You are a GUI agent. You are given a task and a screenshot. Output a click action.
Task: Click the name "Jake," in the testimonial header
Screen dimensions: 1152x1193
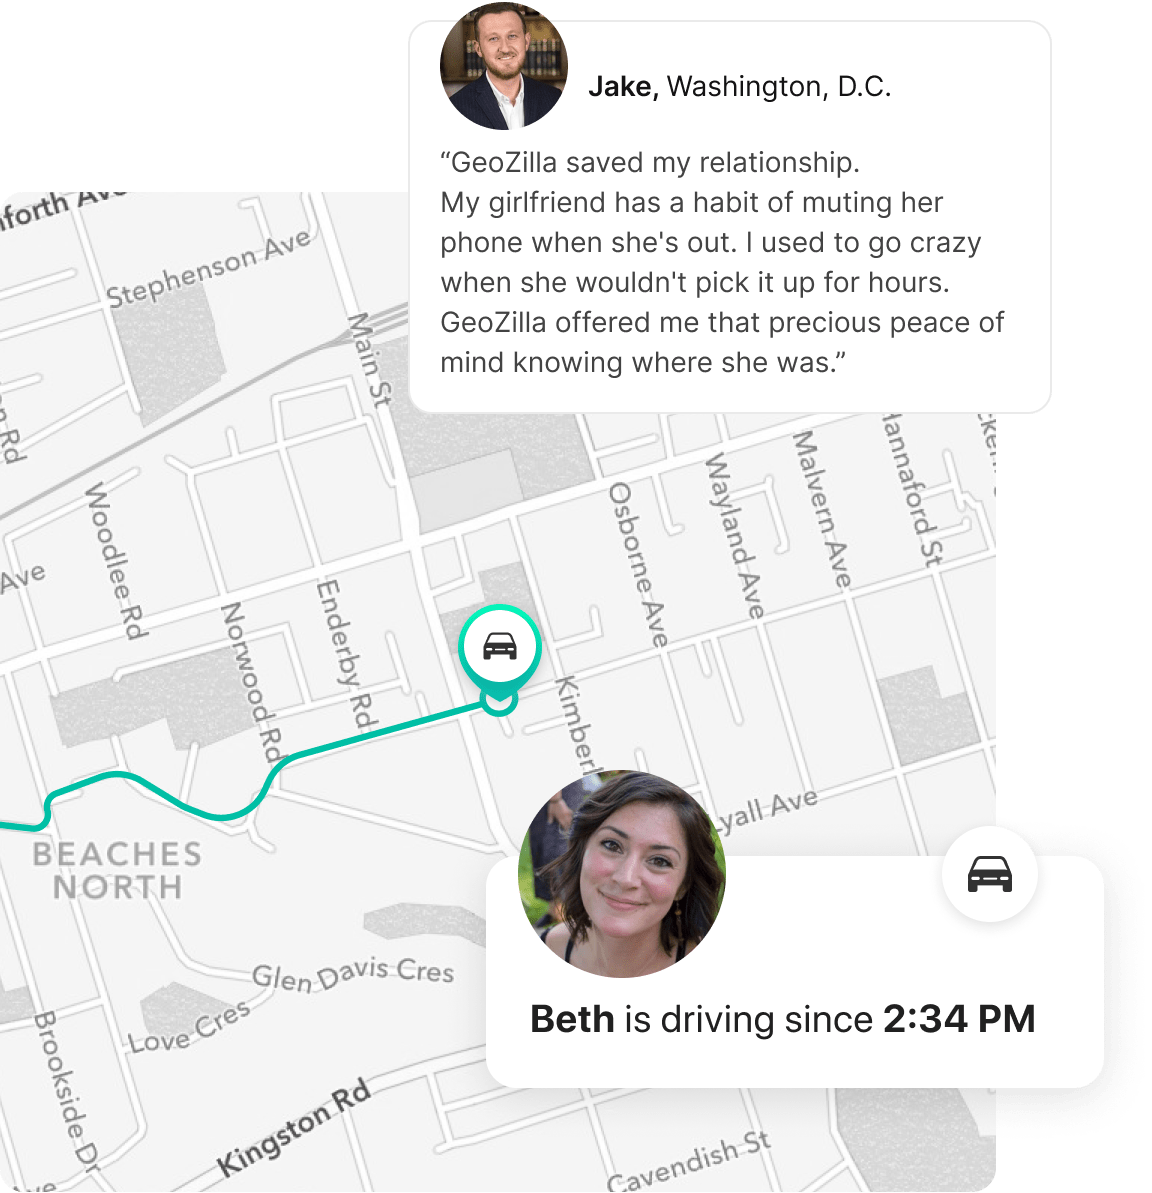tap(623, 87)
